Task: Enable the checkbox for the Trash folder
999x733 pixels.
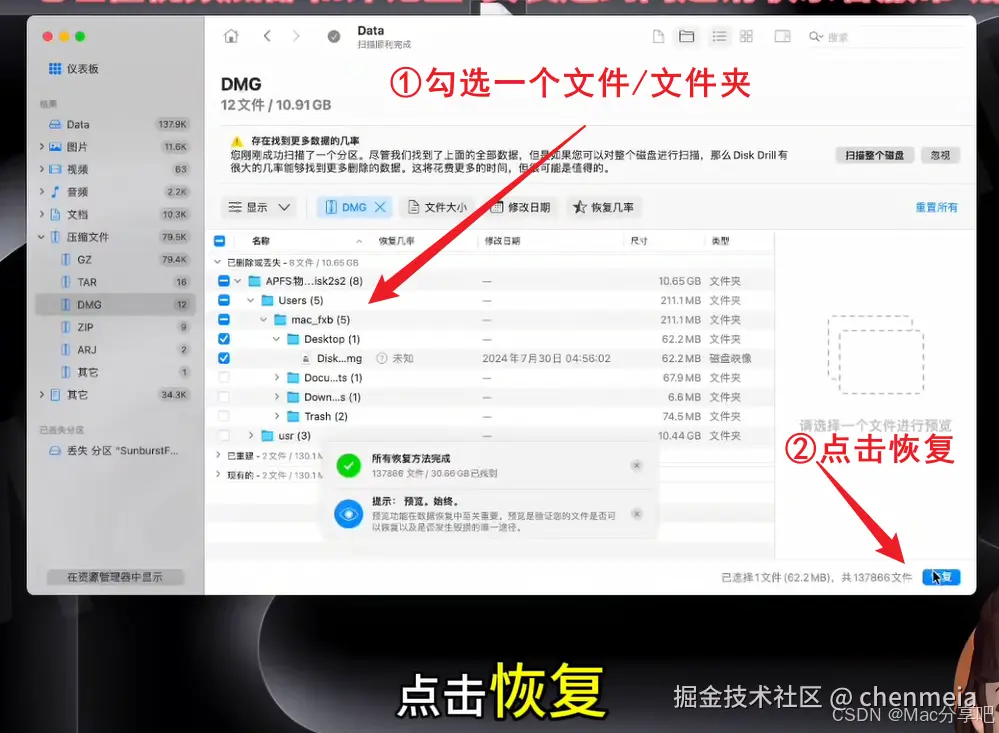Action: [x=224, y=416]
